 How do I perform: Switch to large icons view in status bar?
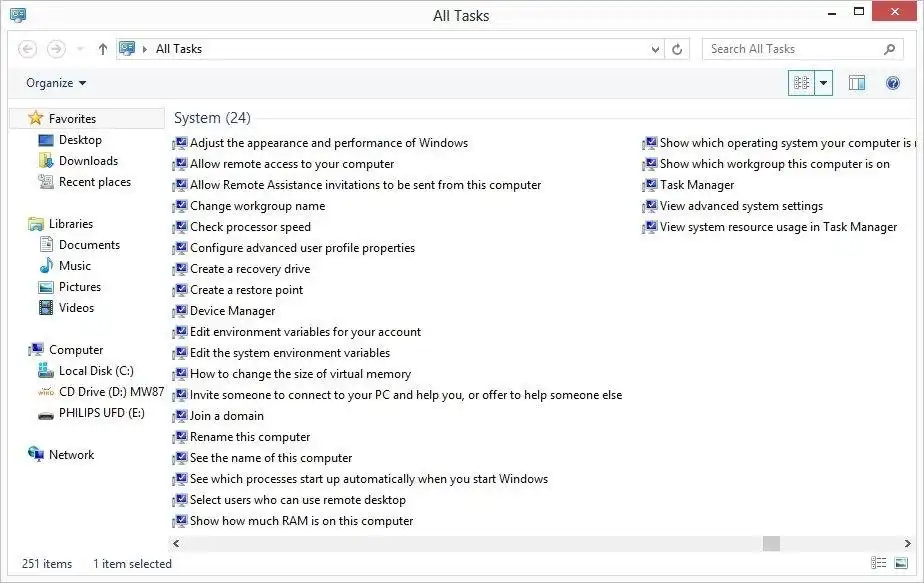(901, 564)
